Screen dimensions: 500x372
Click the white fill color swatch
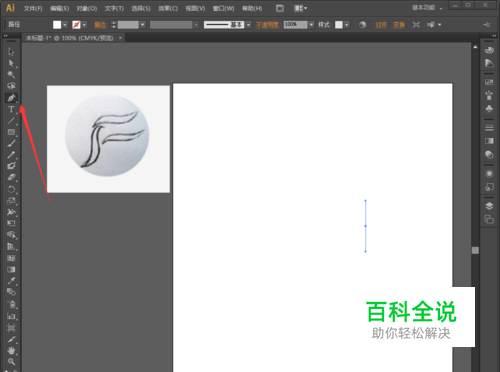click(x=57, y=25)
